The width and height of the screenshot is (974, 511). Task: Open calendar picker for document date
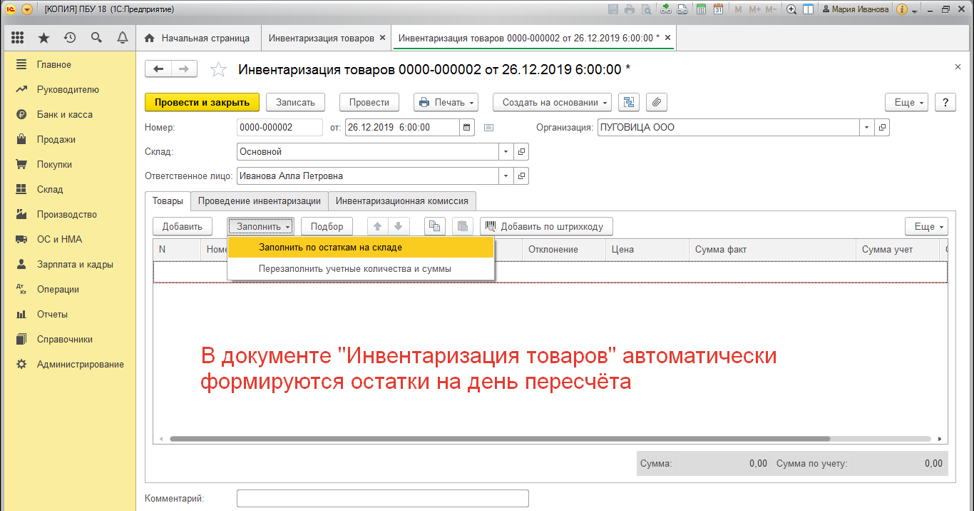coord(467,128)
